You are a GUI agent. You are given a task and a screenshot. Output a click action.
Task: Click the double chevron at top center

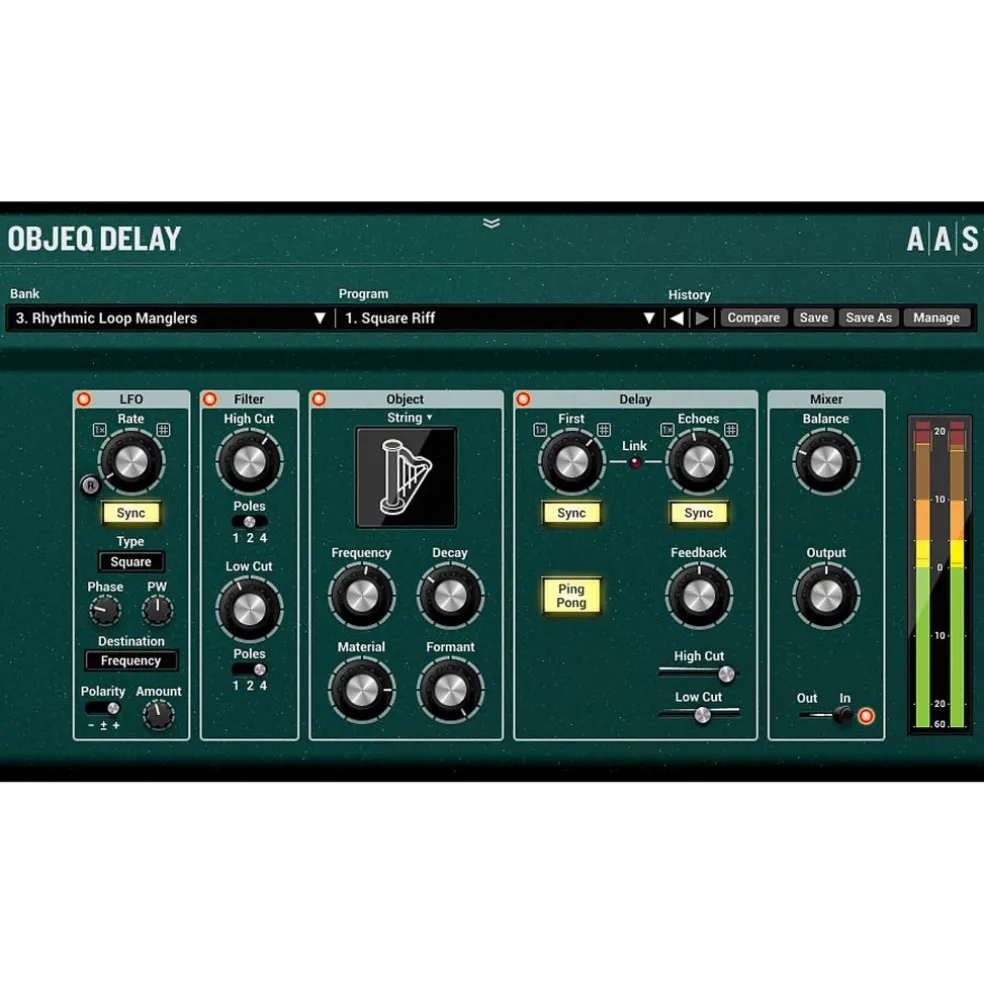(x=491, y=223)
